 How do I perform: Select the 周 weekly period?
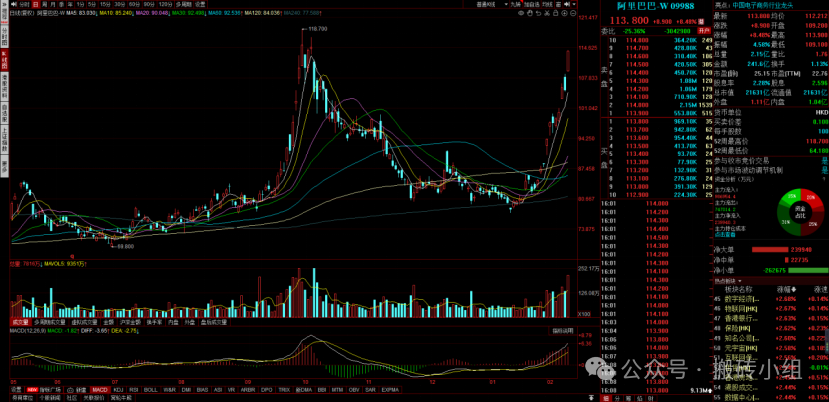coord(44,4)
